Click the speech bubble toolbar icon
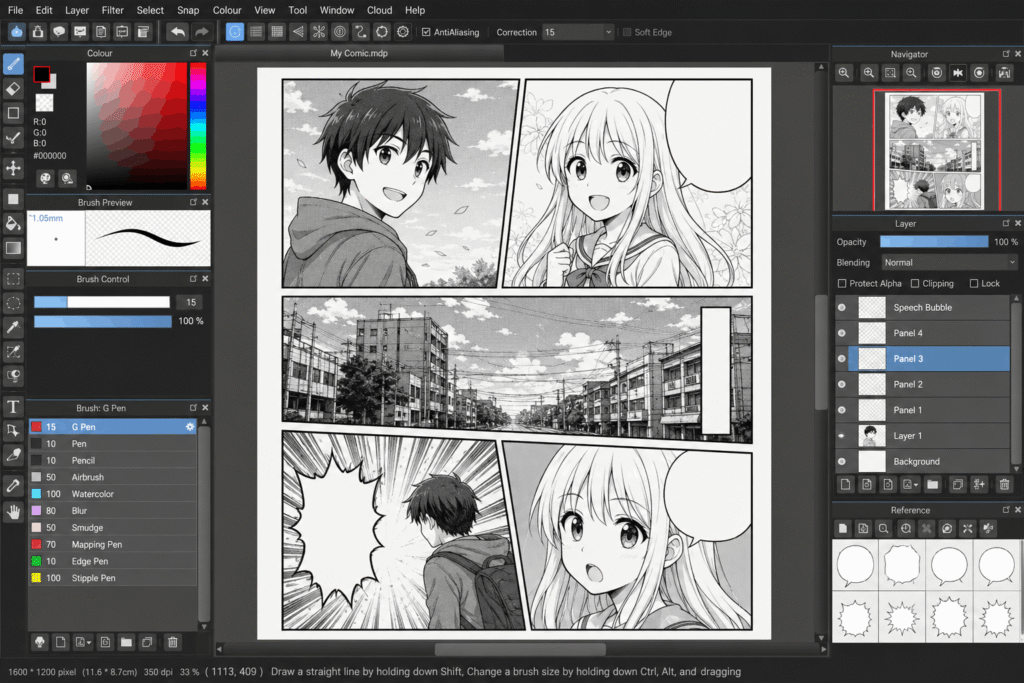This screenshot has width=1024, height=683. pyautogui.click(x=59, y=32)
